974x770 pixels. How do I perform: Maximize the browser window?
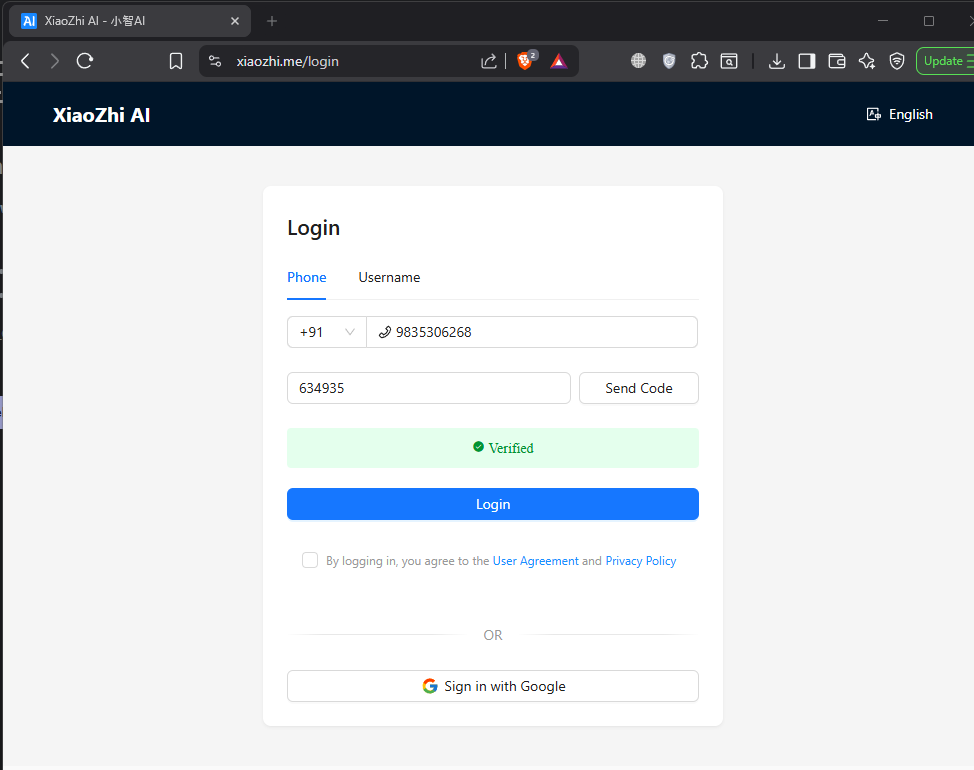point(929,20)
